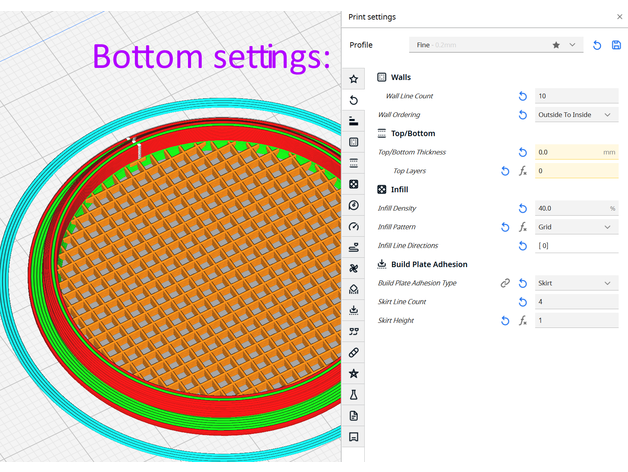Click the link icon for Build Plate Adhesion Type
Image resolution: width=628 pixels, height=472 pixels.
click(x=506, y=283)
